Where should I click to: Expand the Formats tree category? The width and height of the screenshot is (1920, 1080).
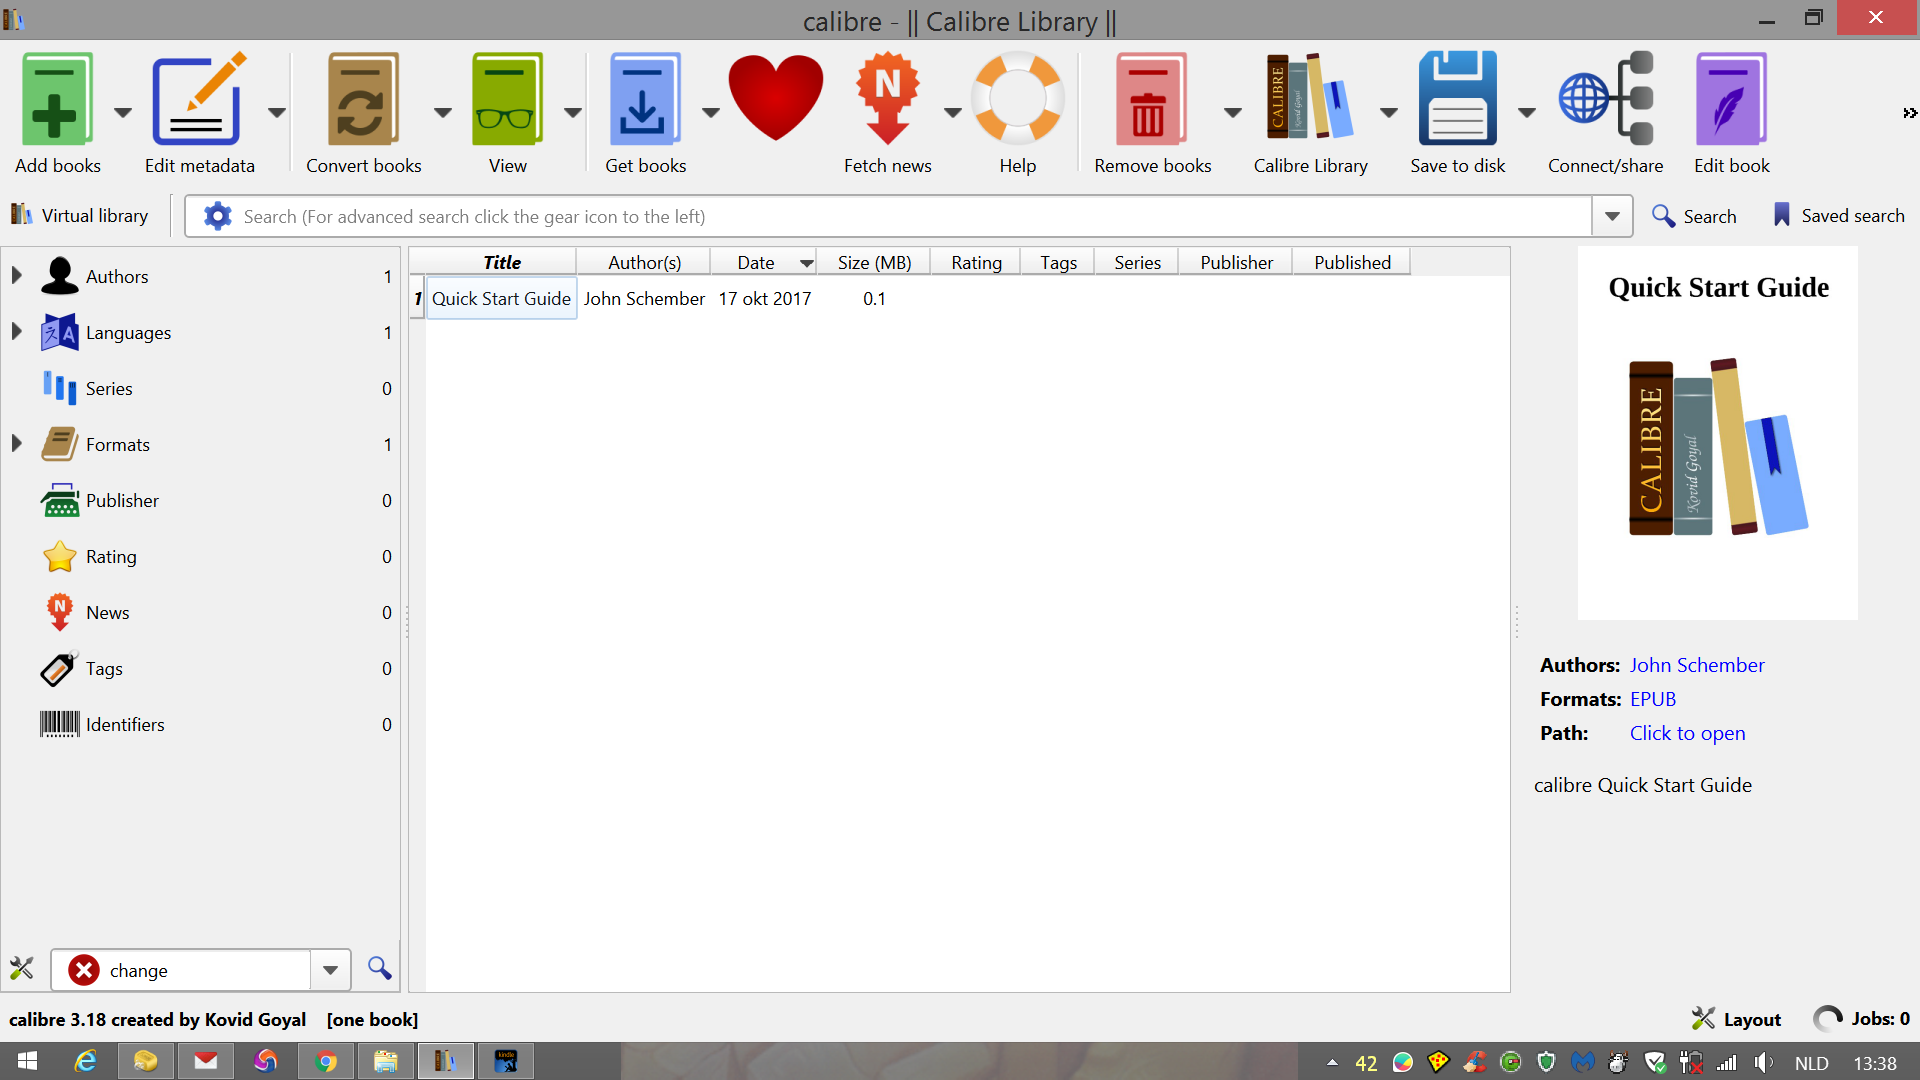(x=16, y=444)
